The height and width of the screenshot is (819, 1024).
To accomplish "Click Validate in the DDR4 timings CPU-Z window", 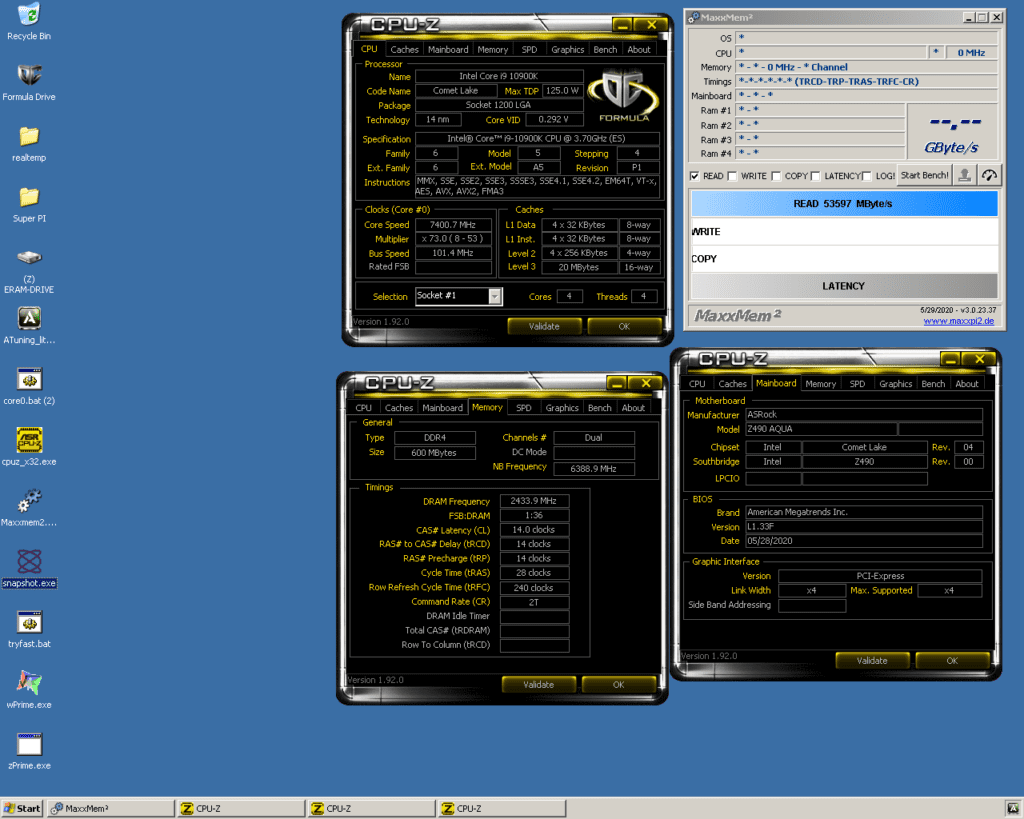I will point(538,684).
